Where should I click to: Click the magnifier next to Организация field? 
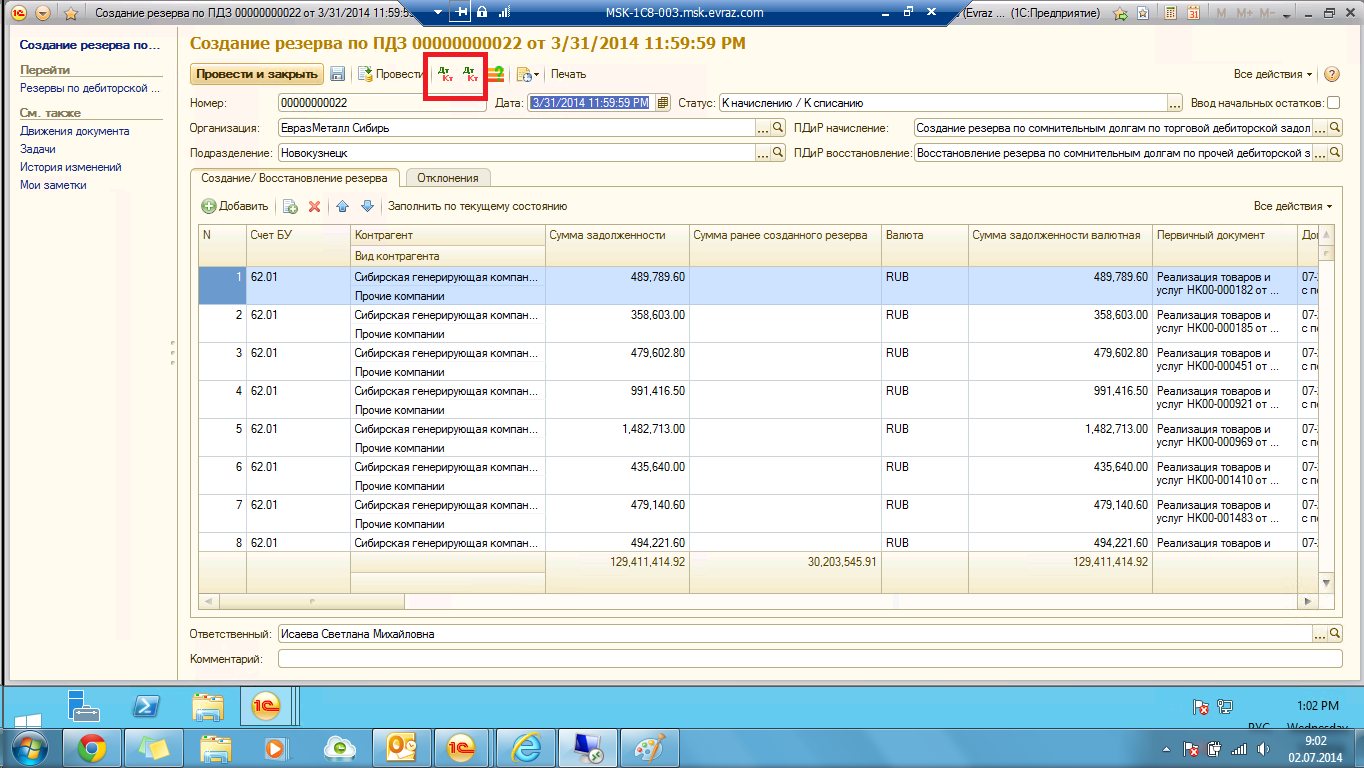(778, 128)
